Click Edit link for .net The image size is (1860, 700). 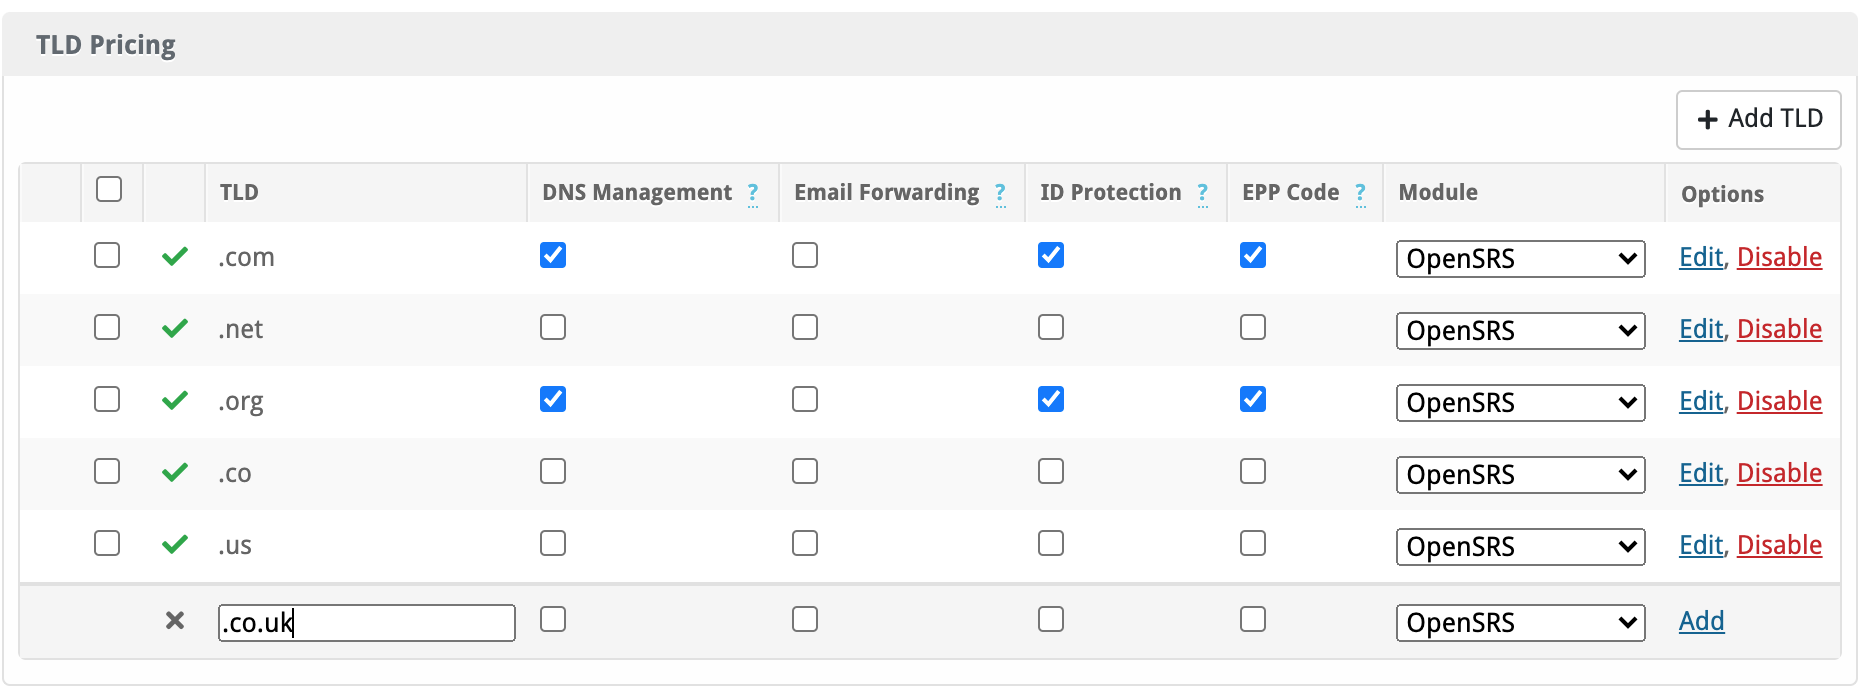(1700, 329)
